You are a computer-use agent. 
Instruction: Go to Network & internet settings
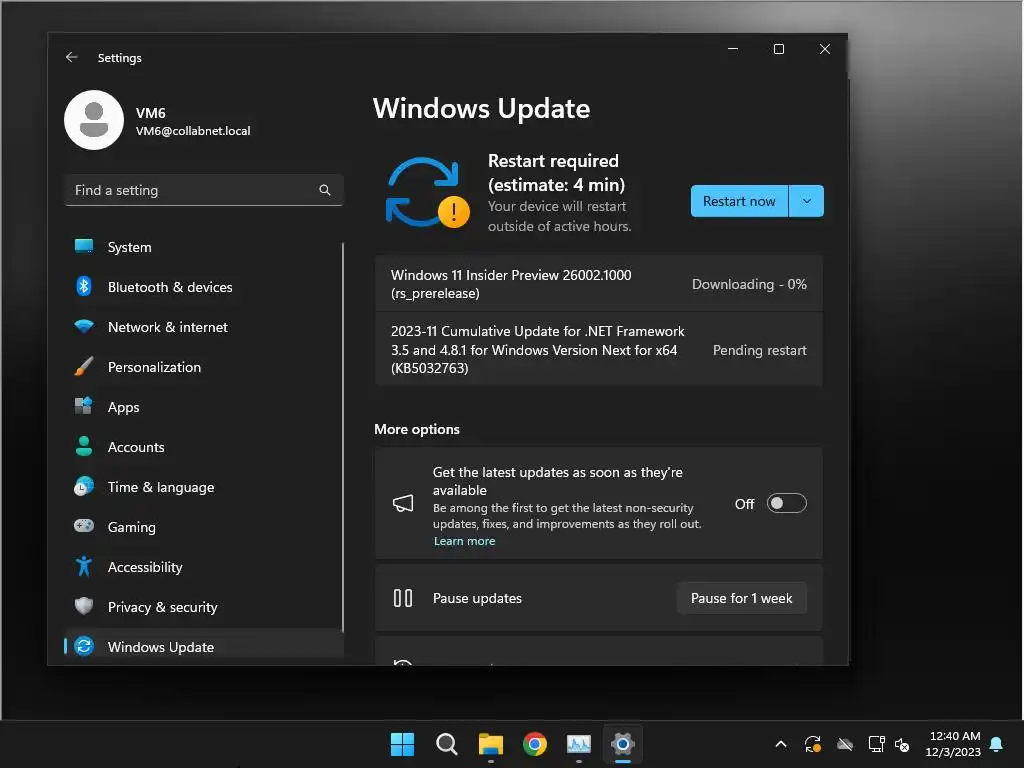(204, 327)
